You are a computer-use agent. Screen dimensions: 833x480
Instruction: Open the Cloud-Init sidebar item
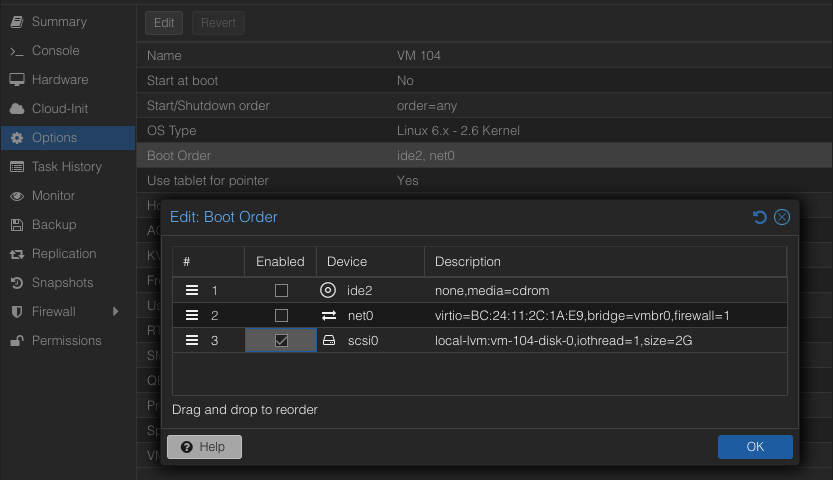coord(61,109)
